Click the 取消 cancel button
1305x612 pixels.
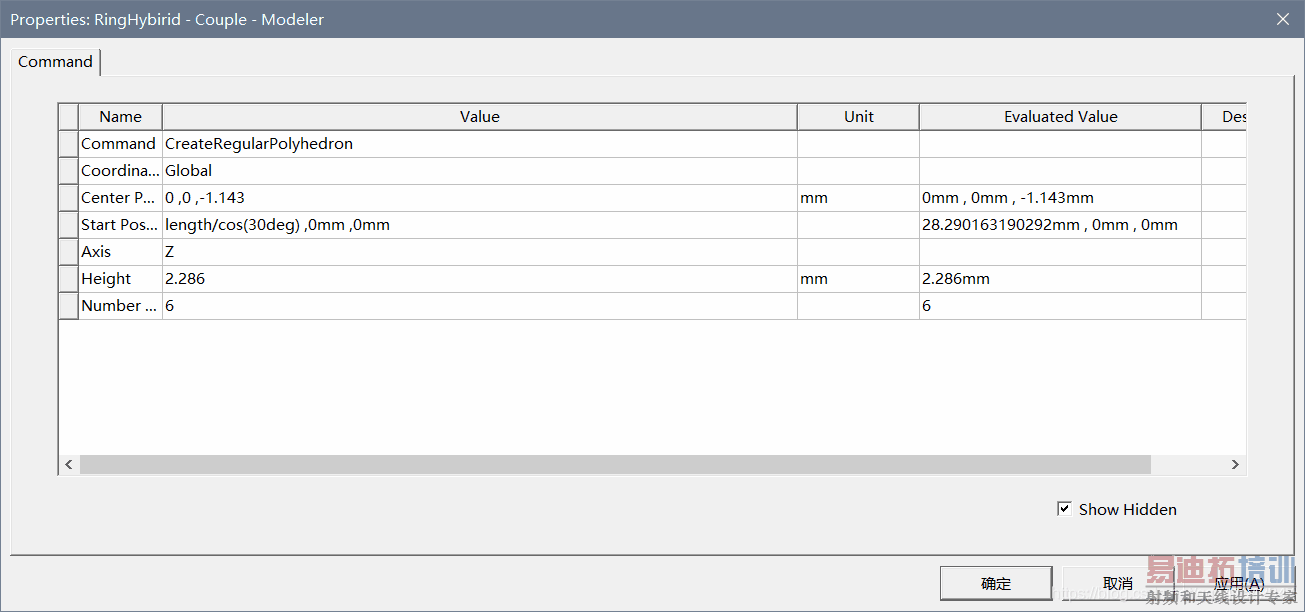(1117, 583)
